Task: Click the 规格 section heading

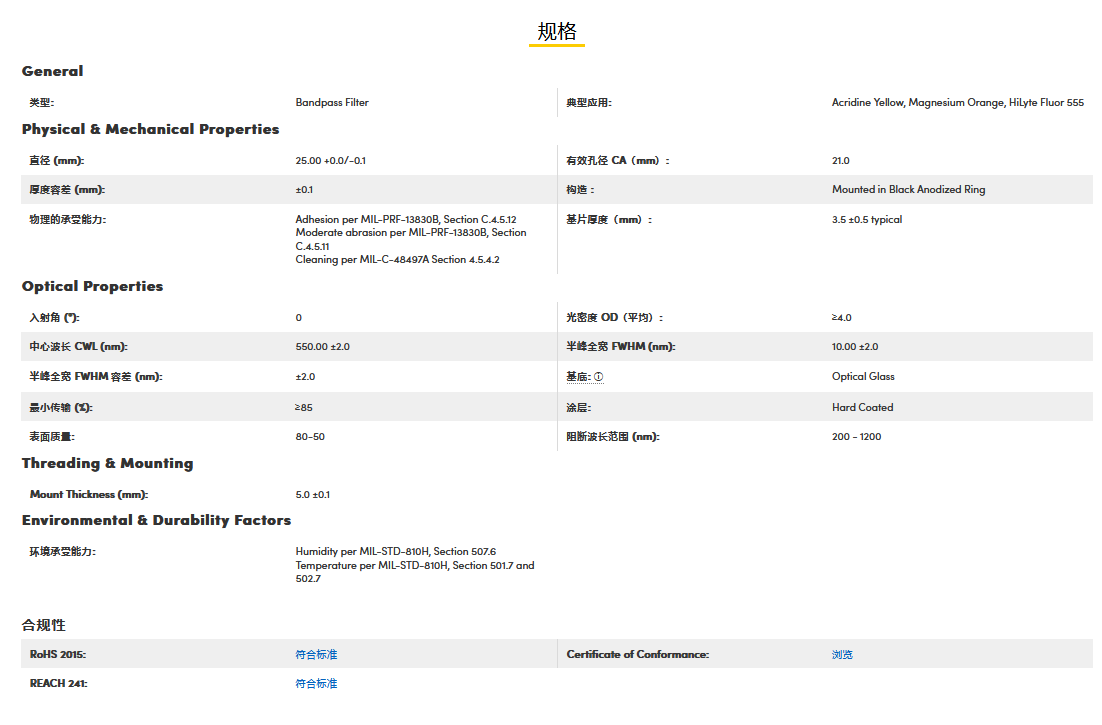Action: pyautogui.click(x=557, y=31)
